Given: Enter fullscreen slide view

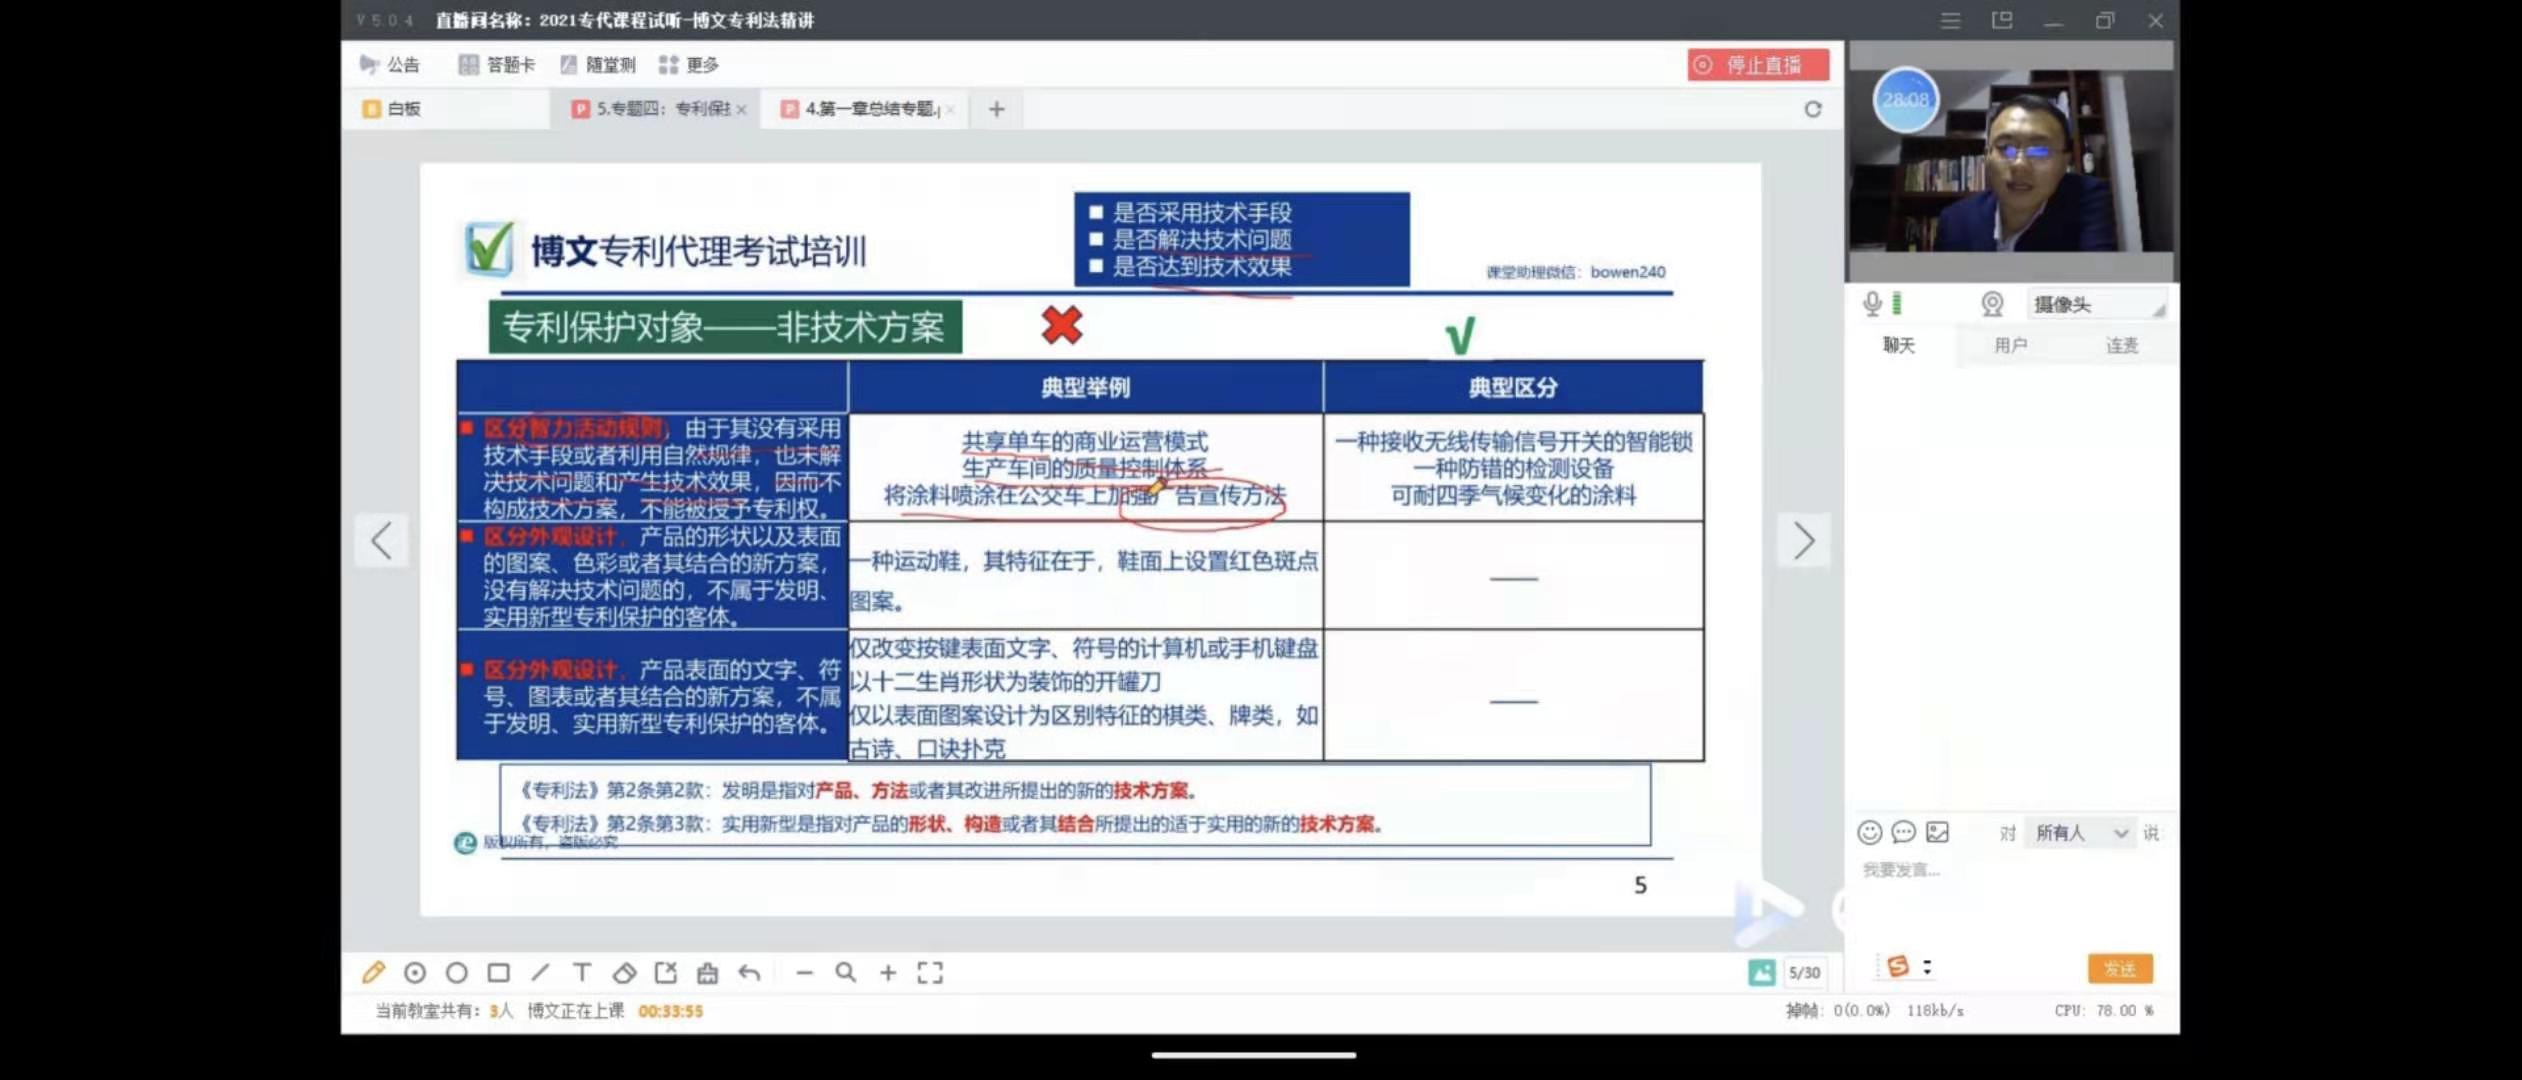Looking at the screenshot, I should (x=930, y=972).
